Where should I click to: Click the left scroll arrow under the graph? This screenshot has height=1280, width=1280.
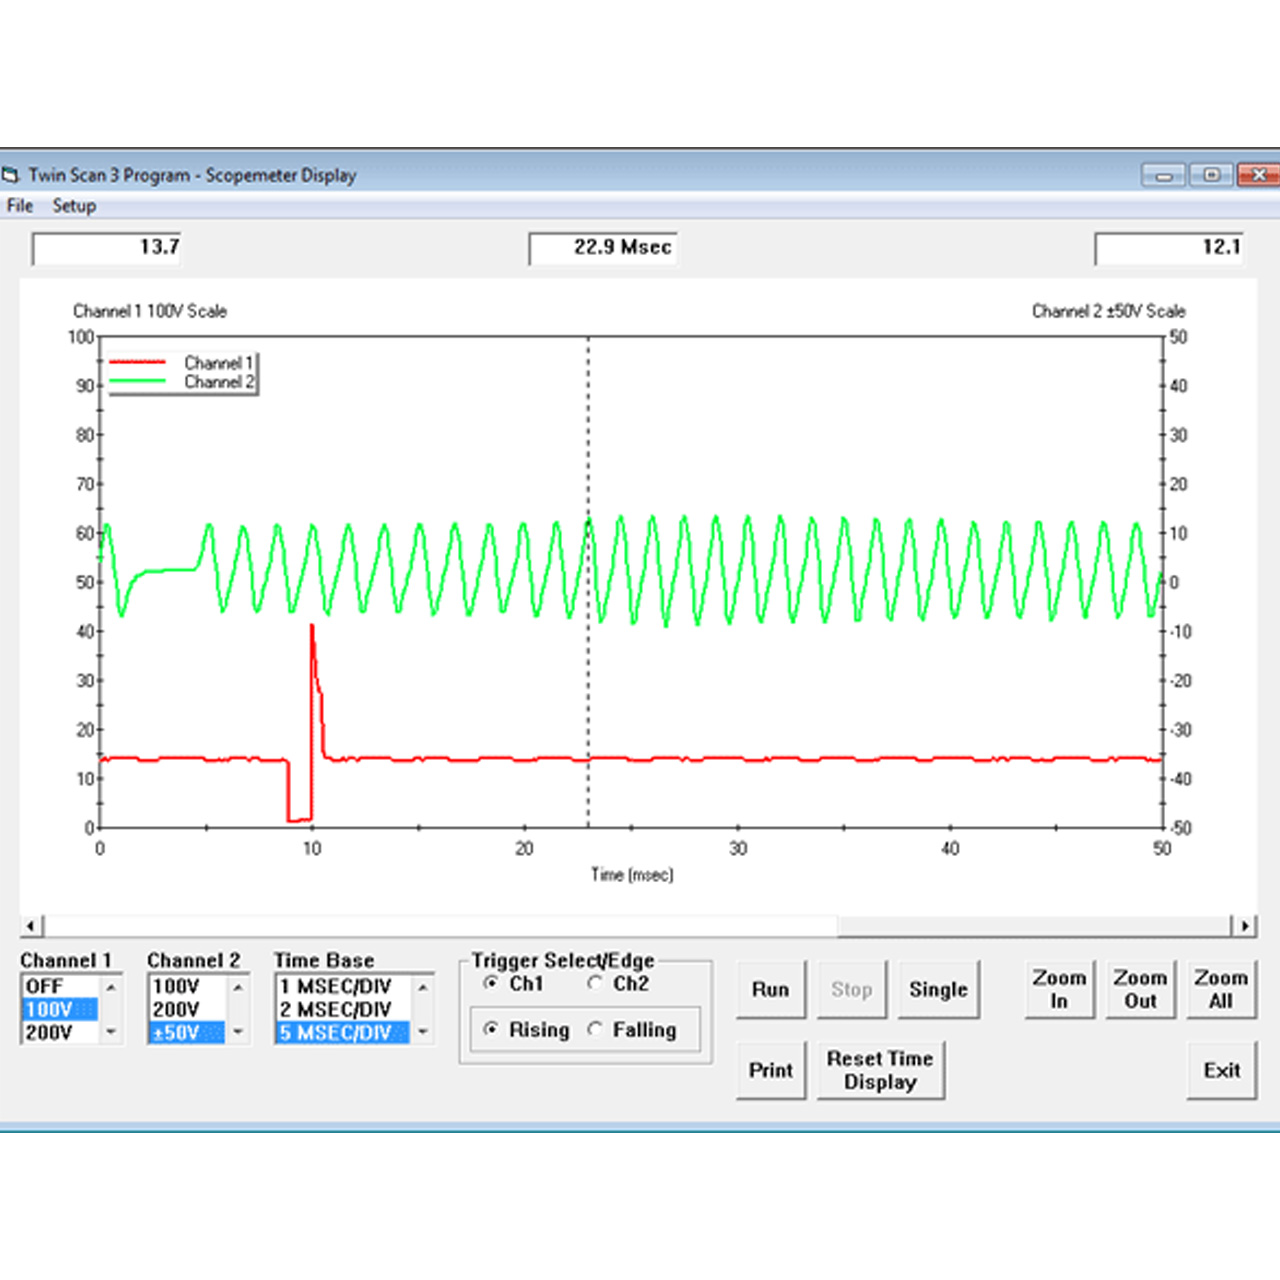pyautogui.click(x=32, y=926)
